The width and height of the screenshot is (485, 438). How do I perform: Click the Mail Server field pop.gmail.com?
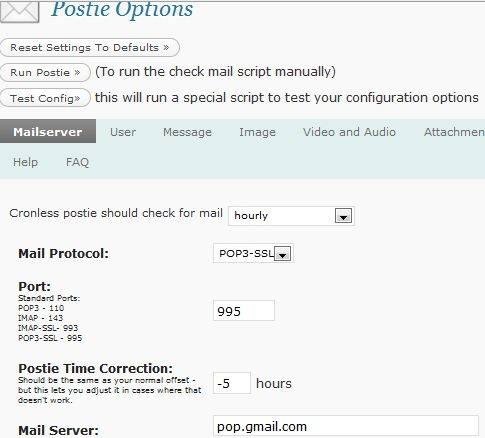[x=346, y=426]
